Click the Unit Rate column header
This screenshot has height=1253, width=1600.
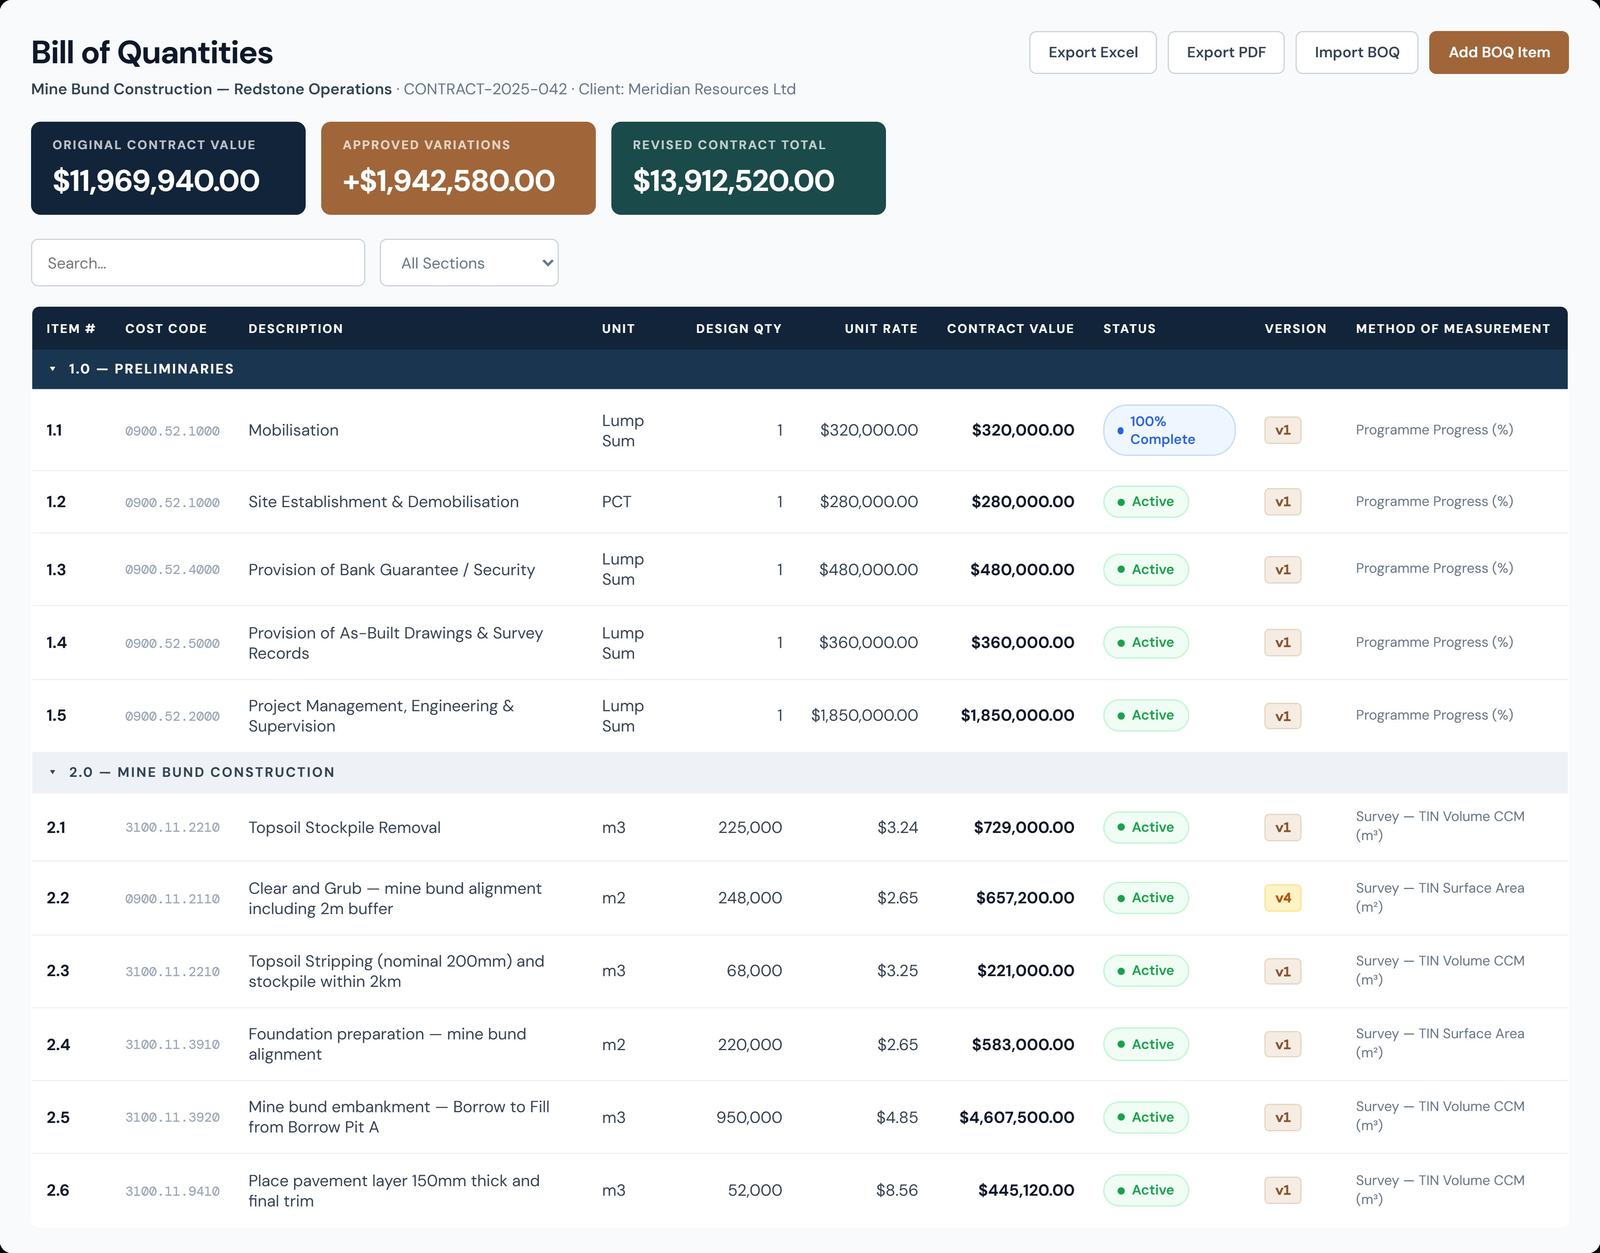point(881,328)
